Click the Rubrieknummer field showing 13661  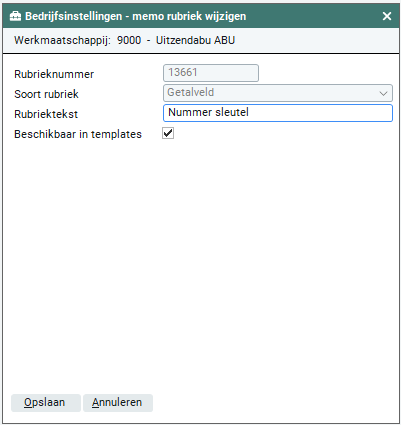click(211, 73)
